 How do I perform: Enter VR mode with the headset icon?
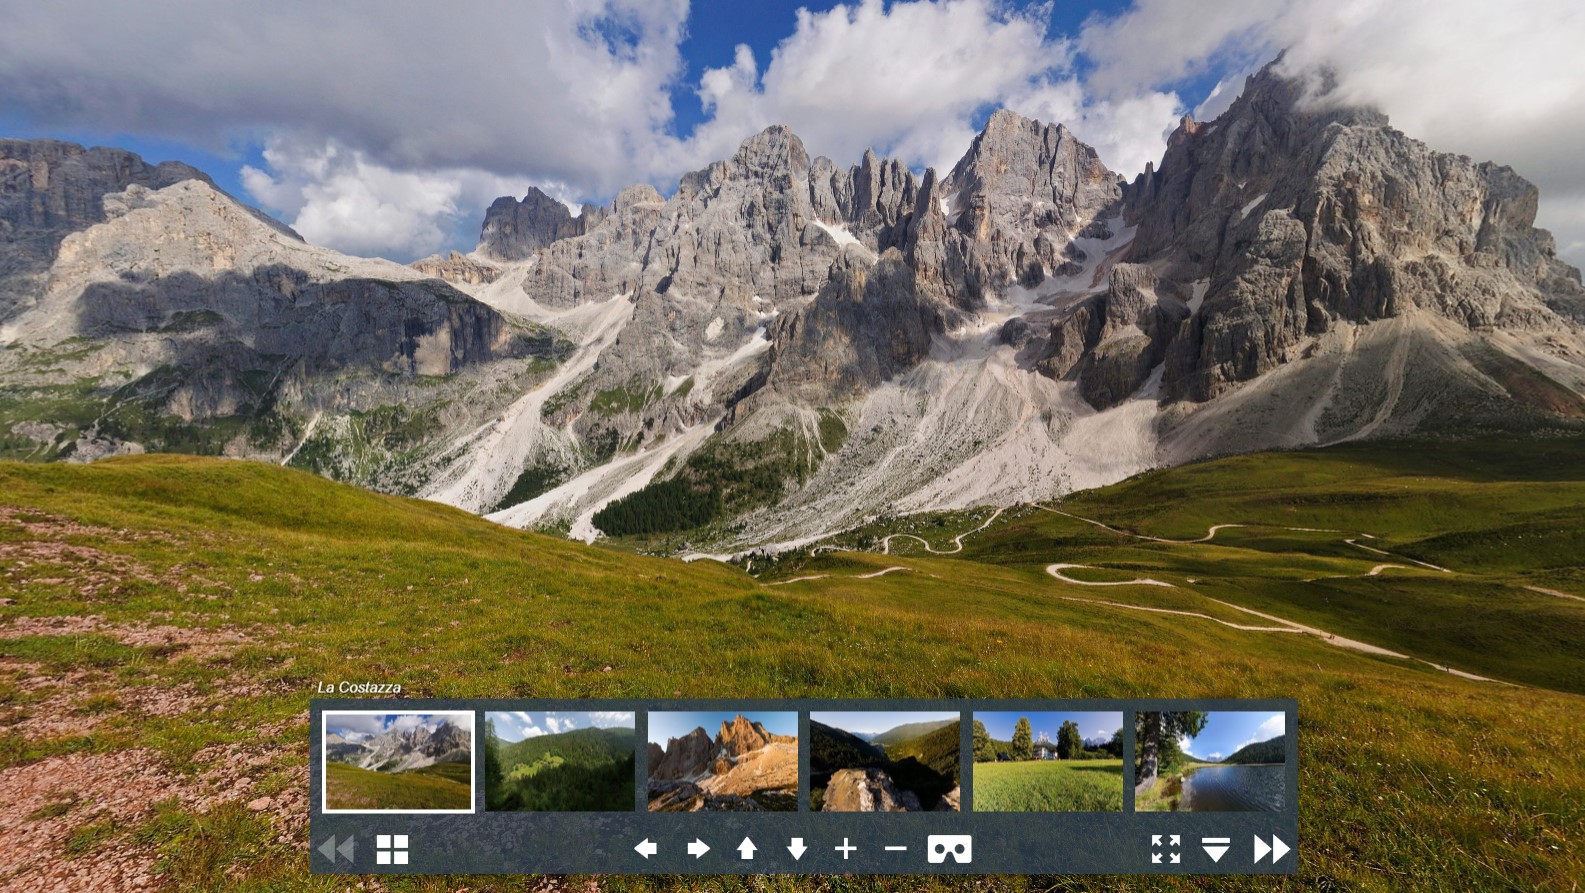[x=950, y=849]
